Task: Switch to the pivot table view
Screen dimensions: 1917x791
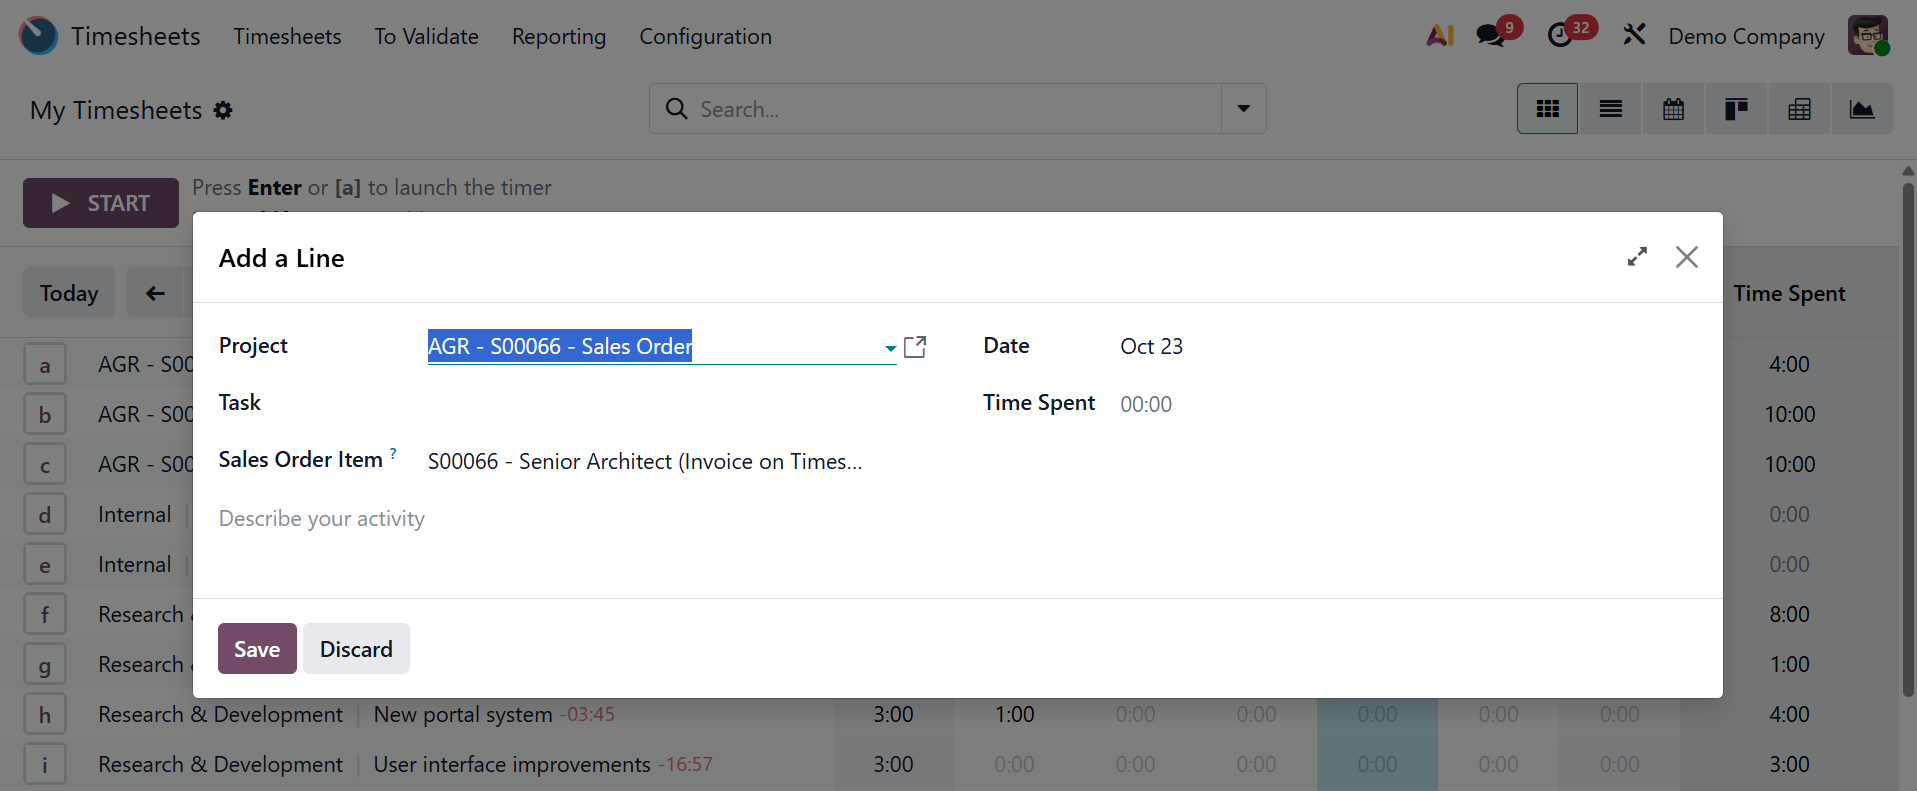Action: coord(1799,109)
